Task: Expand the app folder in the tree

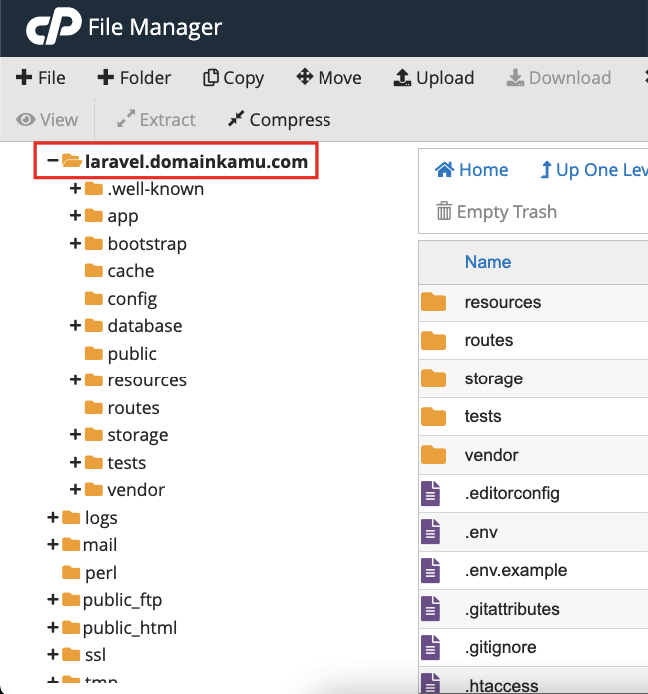Action: 75,216
